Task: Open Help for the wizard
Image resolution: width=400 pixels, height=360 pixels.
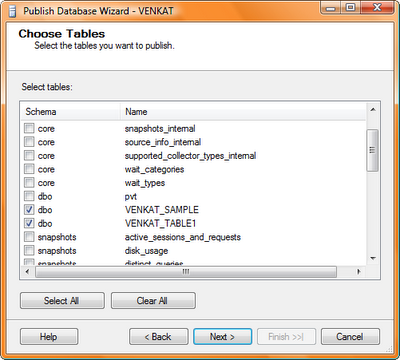Action: pos(49,337)
